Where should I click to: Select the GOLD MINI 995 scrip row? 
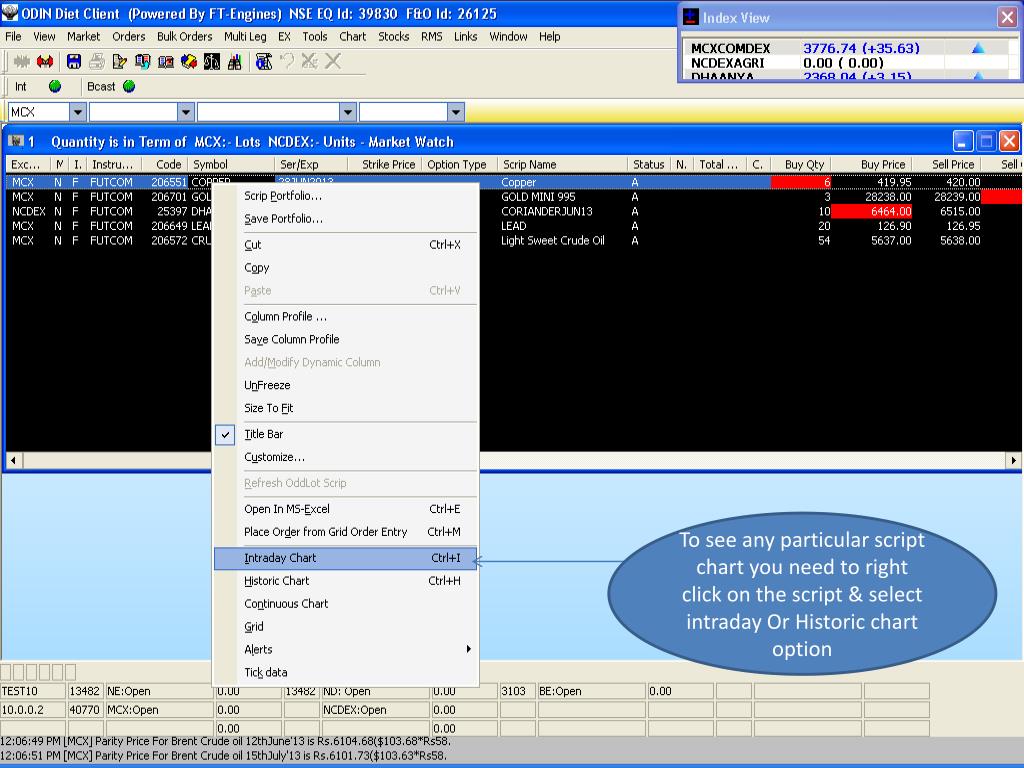coord(513,197)
